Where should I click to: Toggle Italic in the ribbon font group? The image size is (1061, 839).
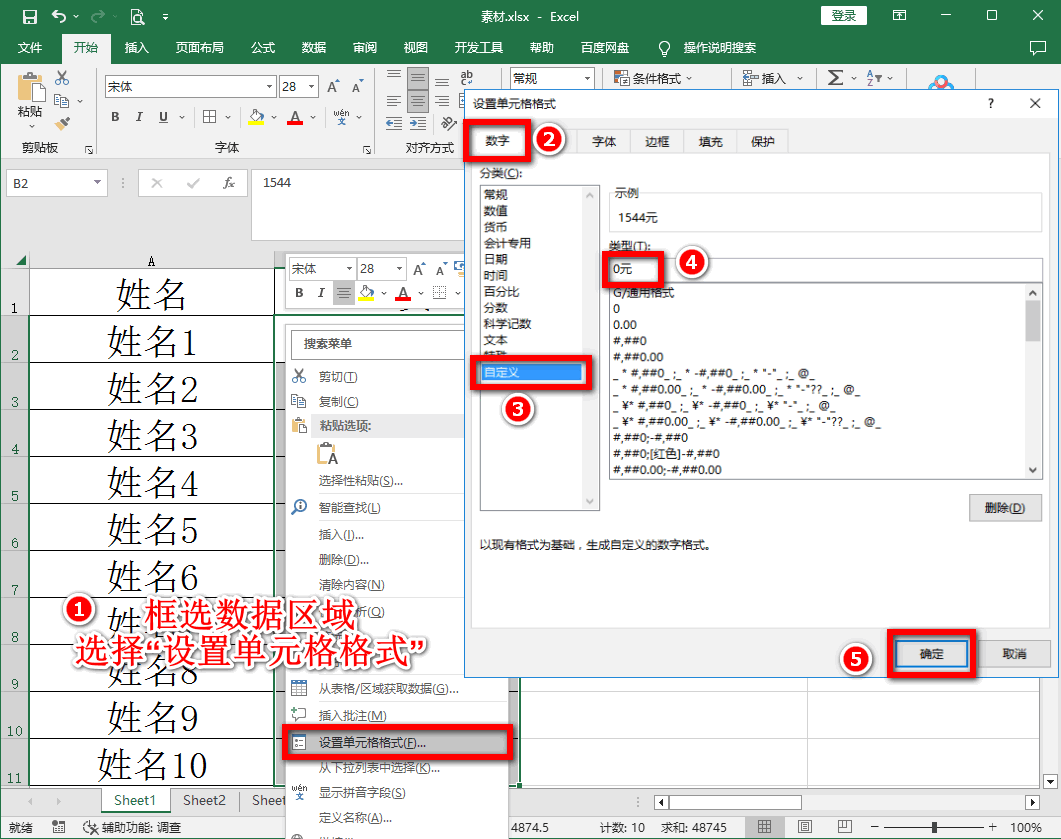[x=139, y=117]
